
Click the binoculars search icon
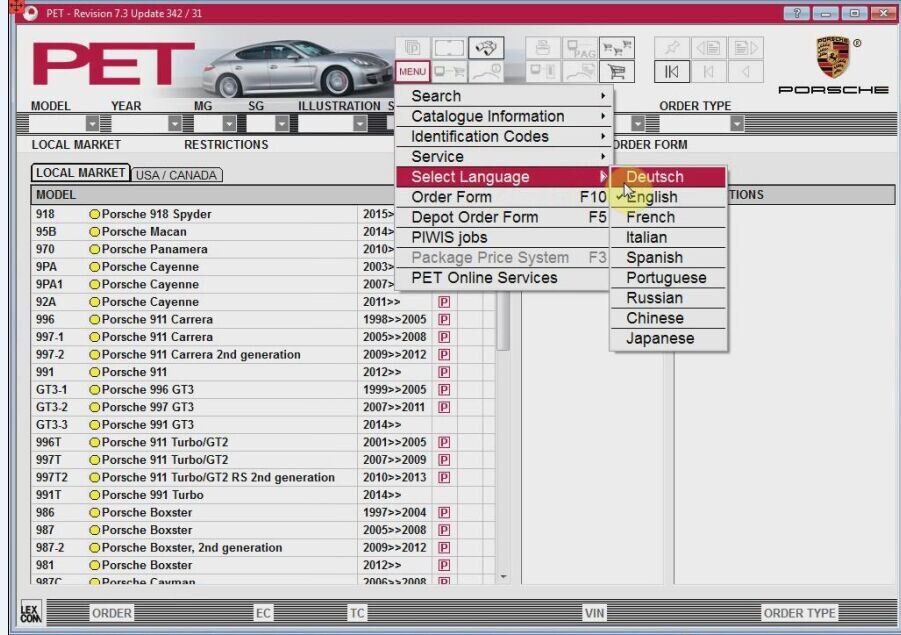tap(486, 48)
